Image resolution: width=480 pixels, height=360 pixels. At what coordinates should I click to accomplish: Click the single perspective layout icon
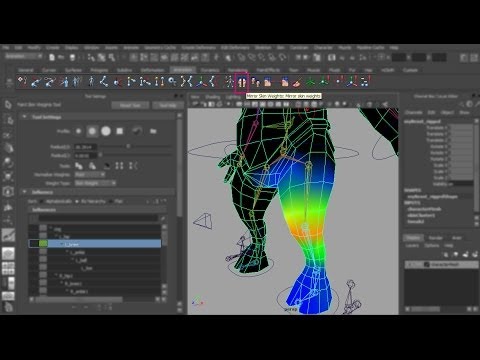[8, 253]
